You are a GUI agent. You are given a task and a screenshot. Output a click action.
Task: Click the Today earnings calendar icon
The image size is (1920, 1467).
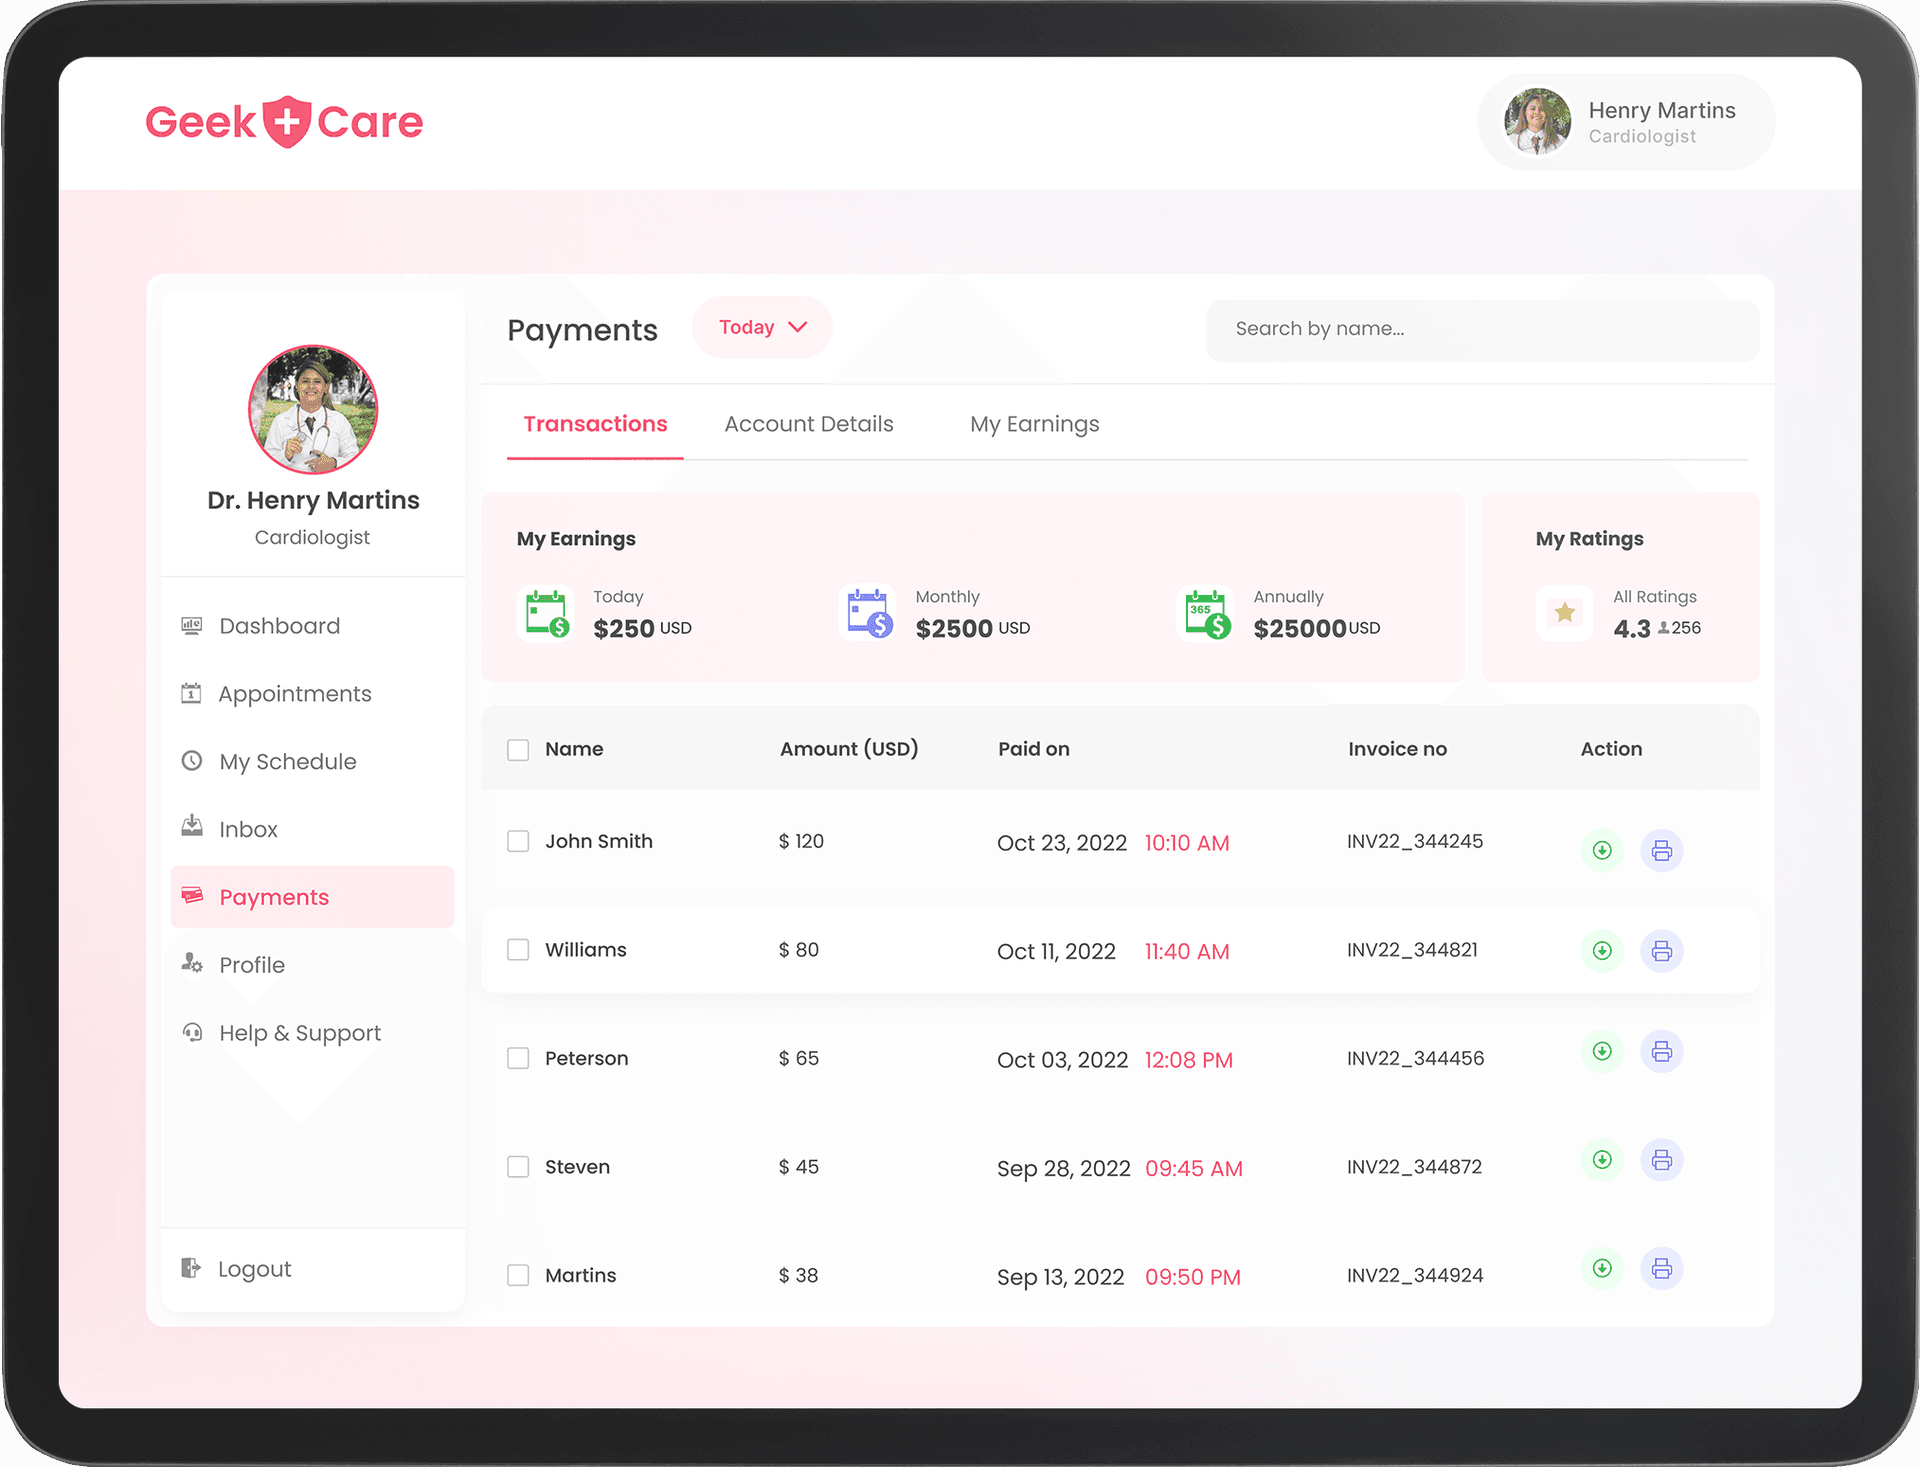point(547,613)
